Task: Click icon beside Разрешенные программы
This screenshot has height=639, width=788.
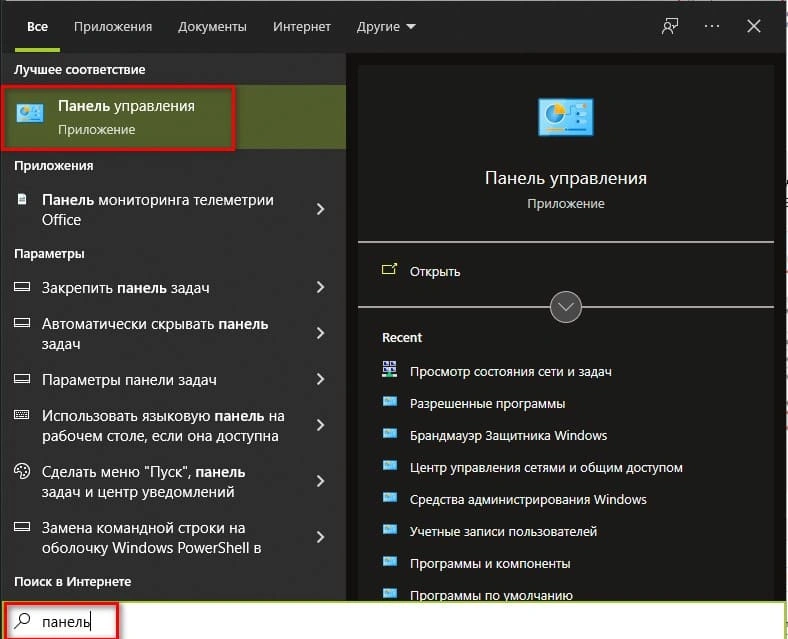Action: [390, 401]
